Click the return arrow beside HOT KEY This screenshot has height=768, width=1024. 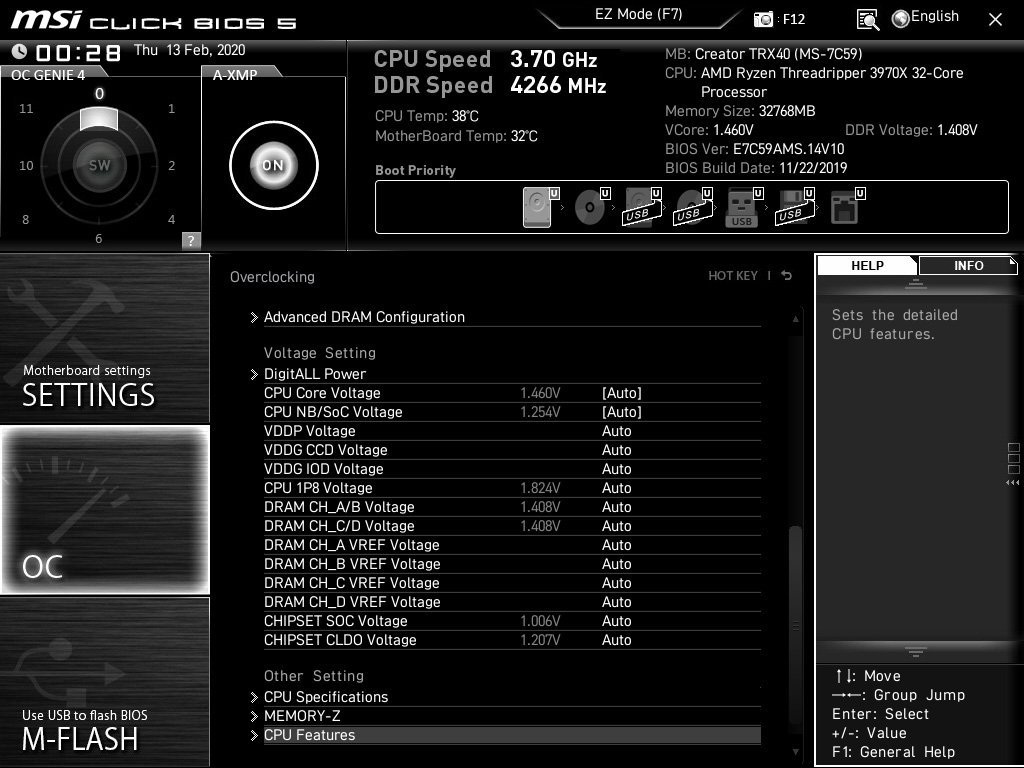point(786,276)
